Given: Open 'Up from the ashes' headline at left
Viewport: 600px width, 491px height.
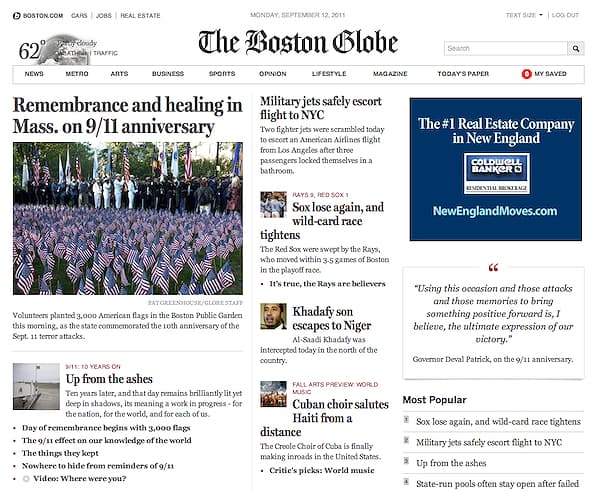Looking at the screenshot, I should (x=109, y=379).
